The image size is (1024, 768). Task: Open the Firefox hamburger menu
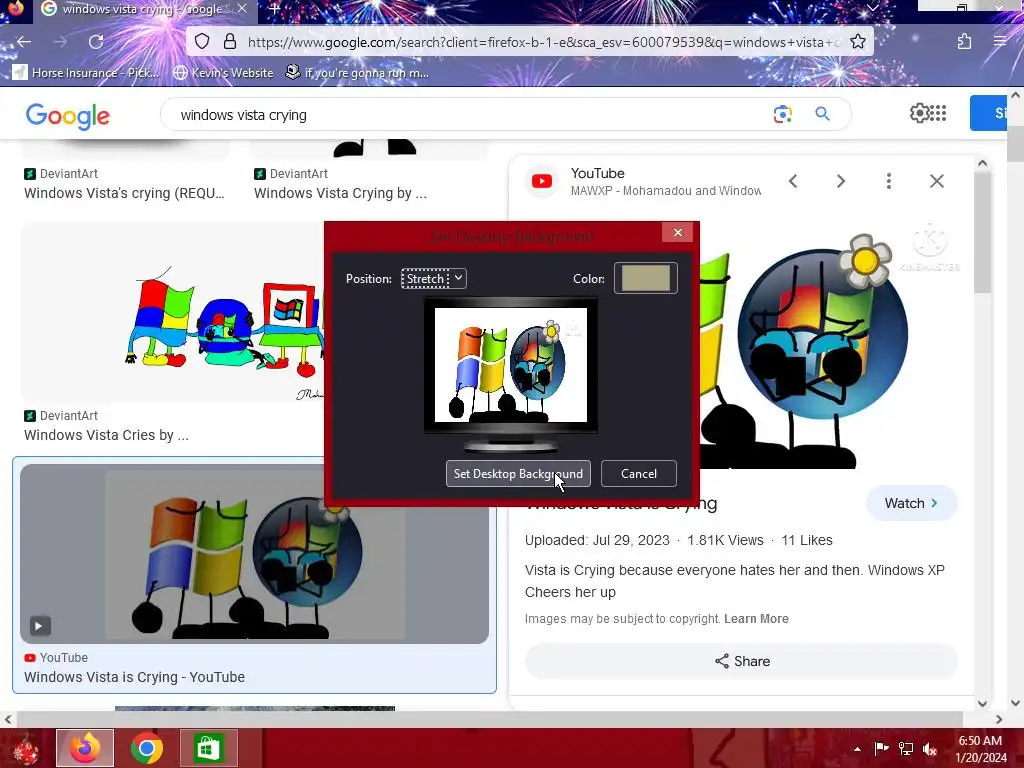1000,42
